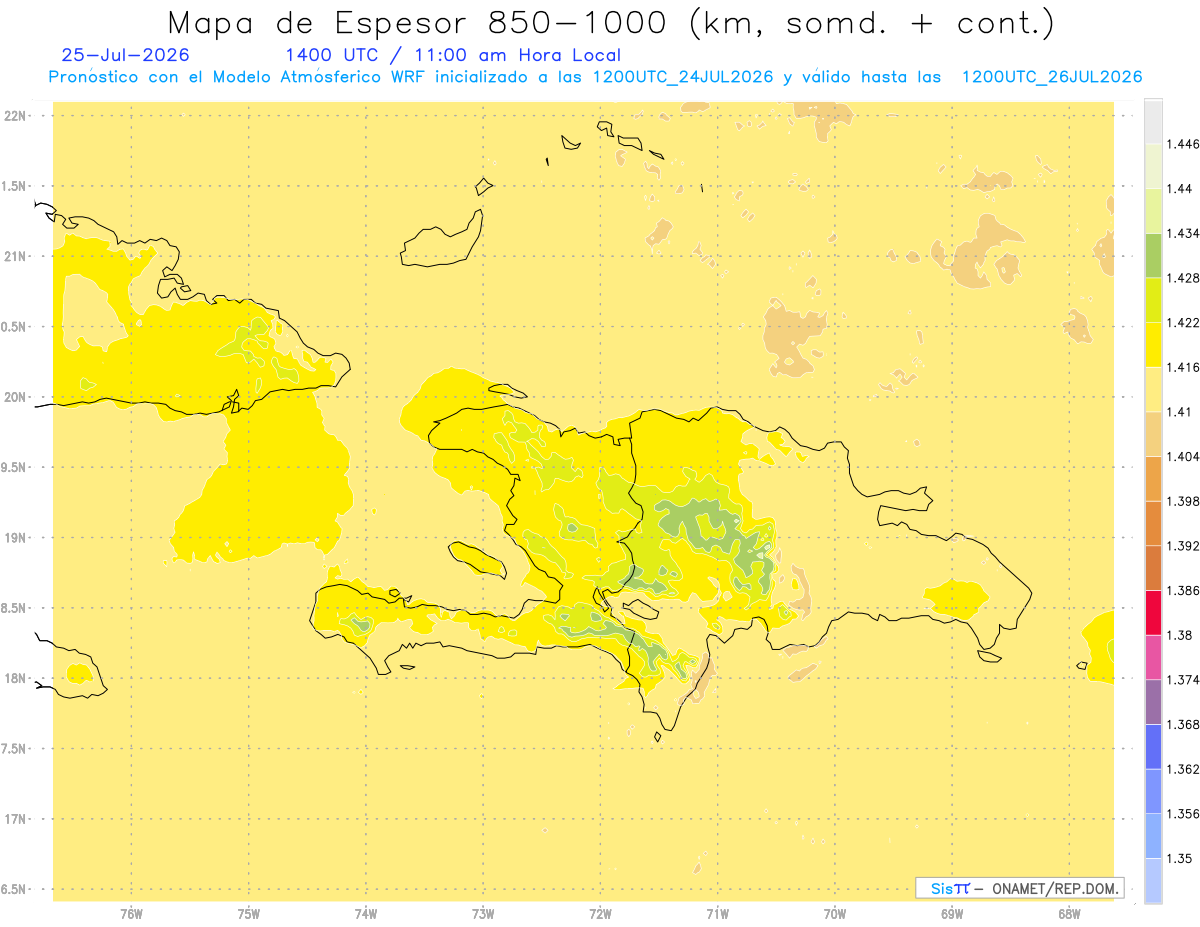Click the 17N latitude axis label
This screenshot has width=1200, height=927.
[16, 819]
